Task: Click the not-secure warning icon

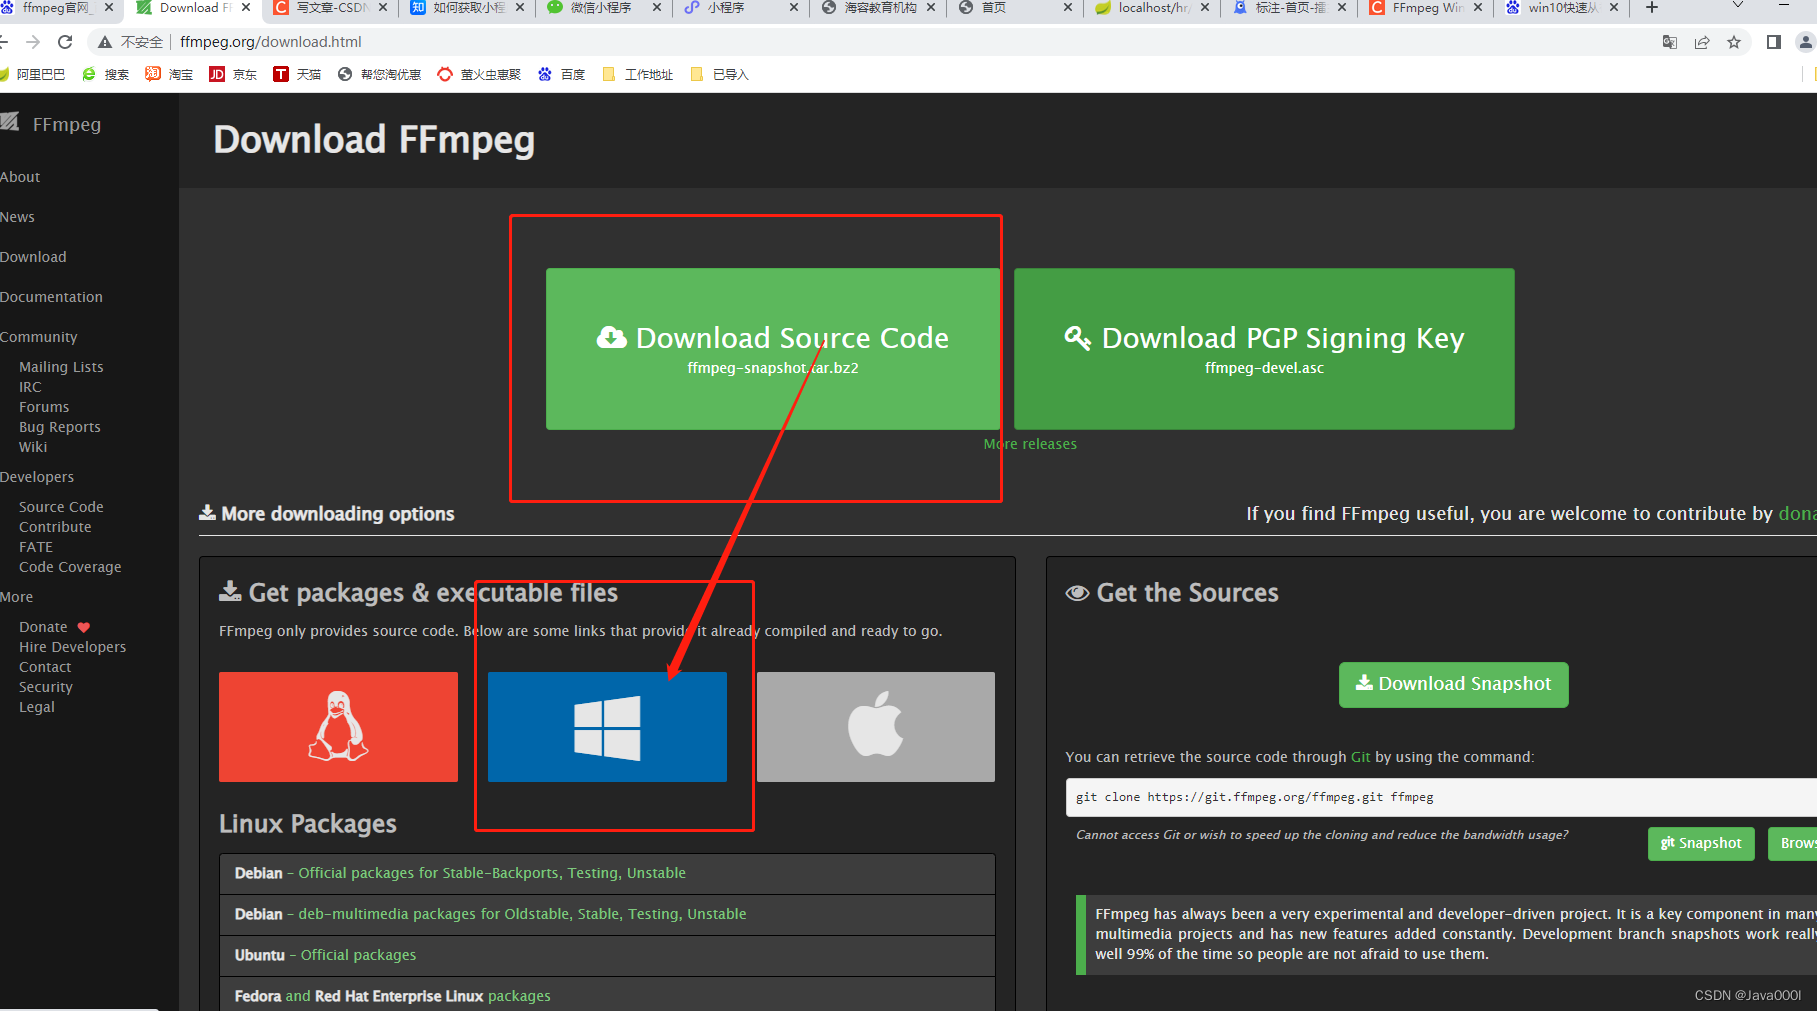Action: [104, 42]
